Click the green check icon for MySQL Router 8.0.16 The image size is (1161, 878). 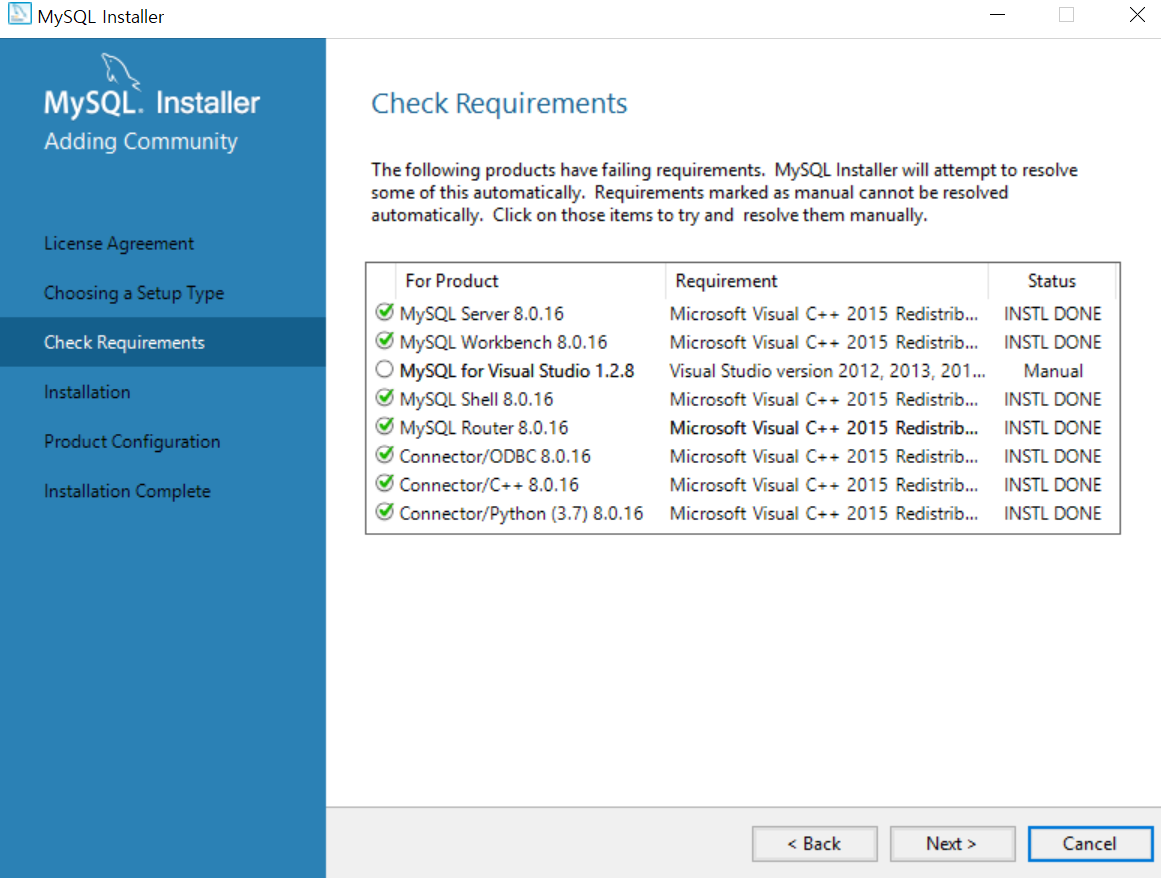[384, 426]
